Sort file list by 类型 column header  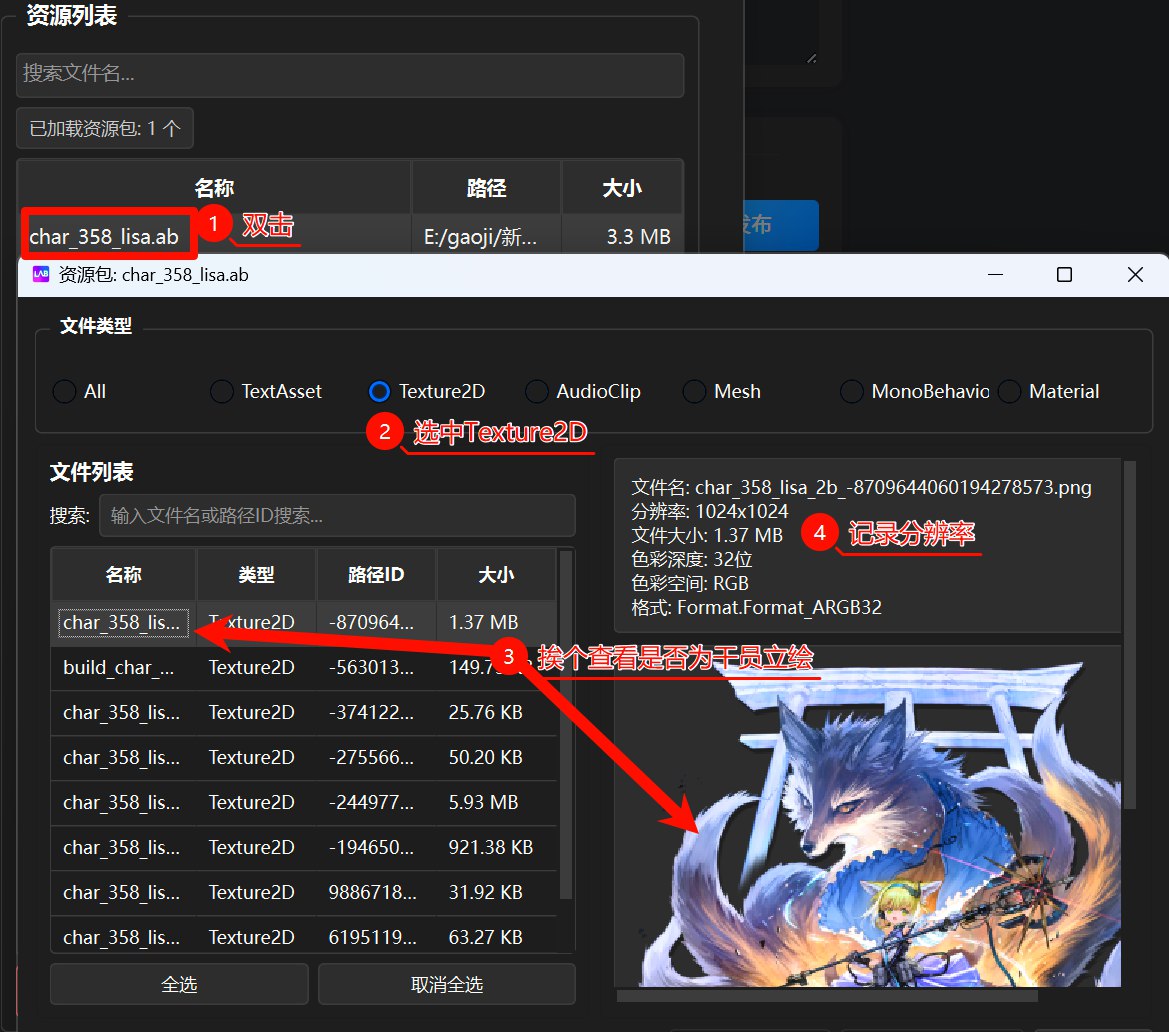(256, 574)
